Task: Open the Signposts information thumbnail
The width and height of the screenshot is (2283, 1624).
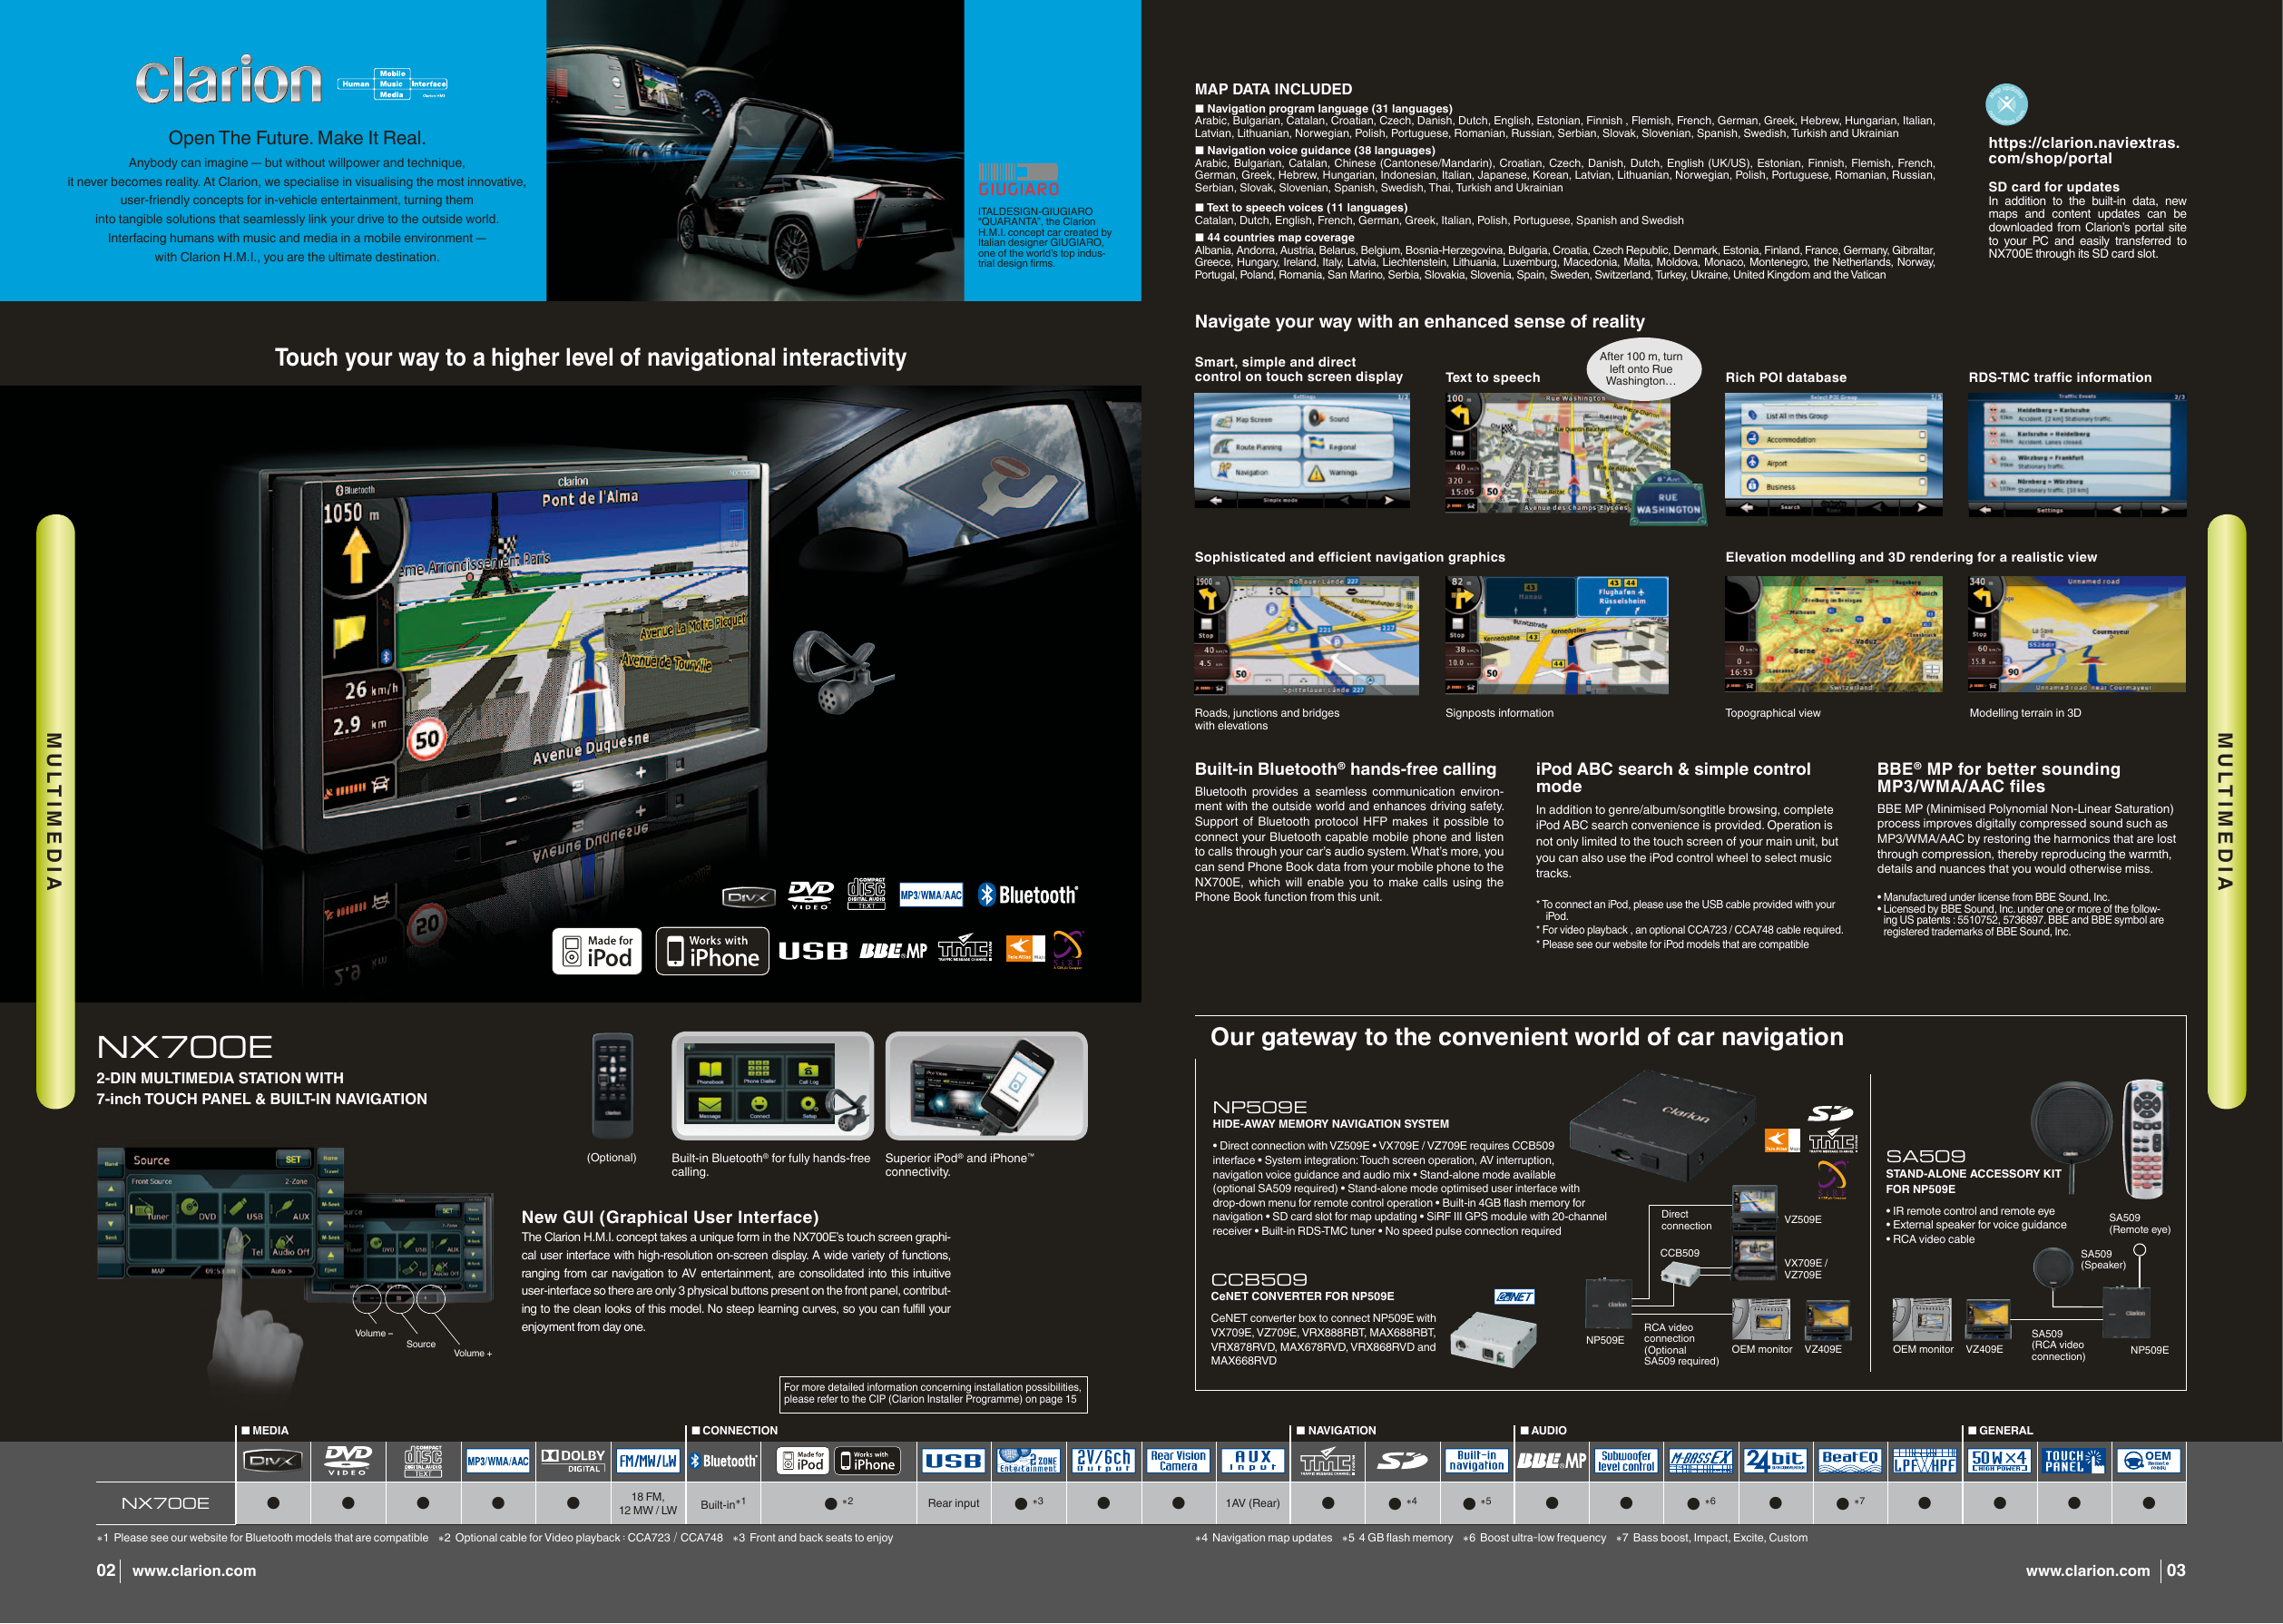Action: (1557, 634)
